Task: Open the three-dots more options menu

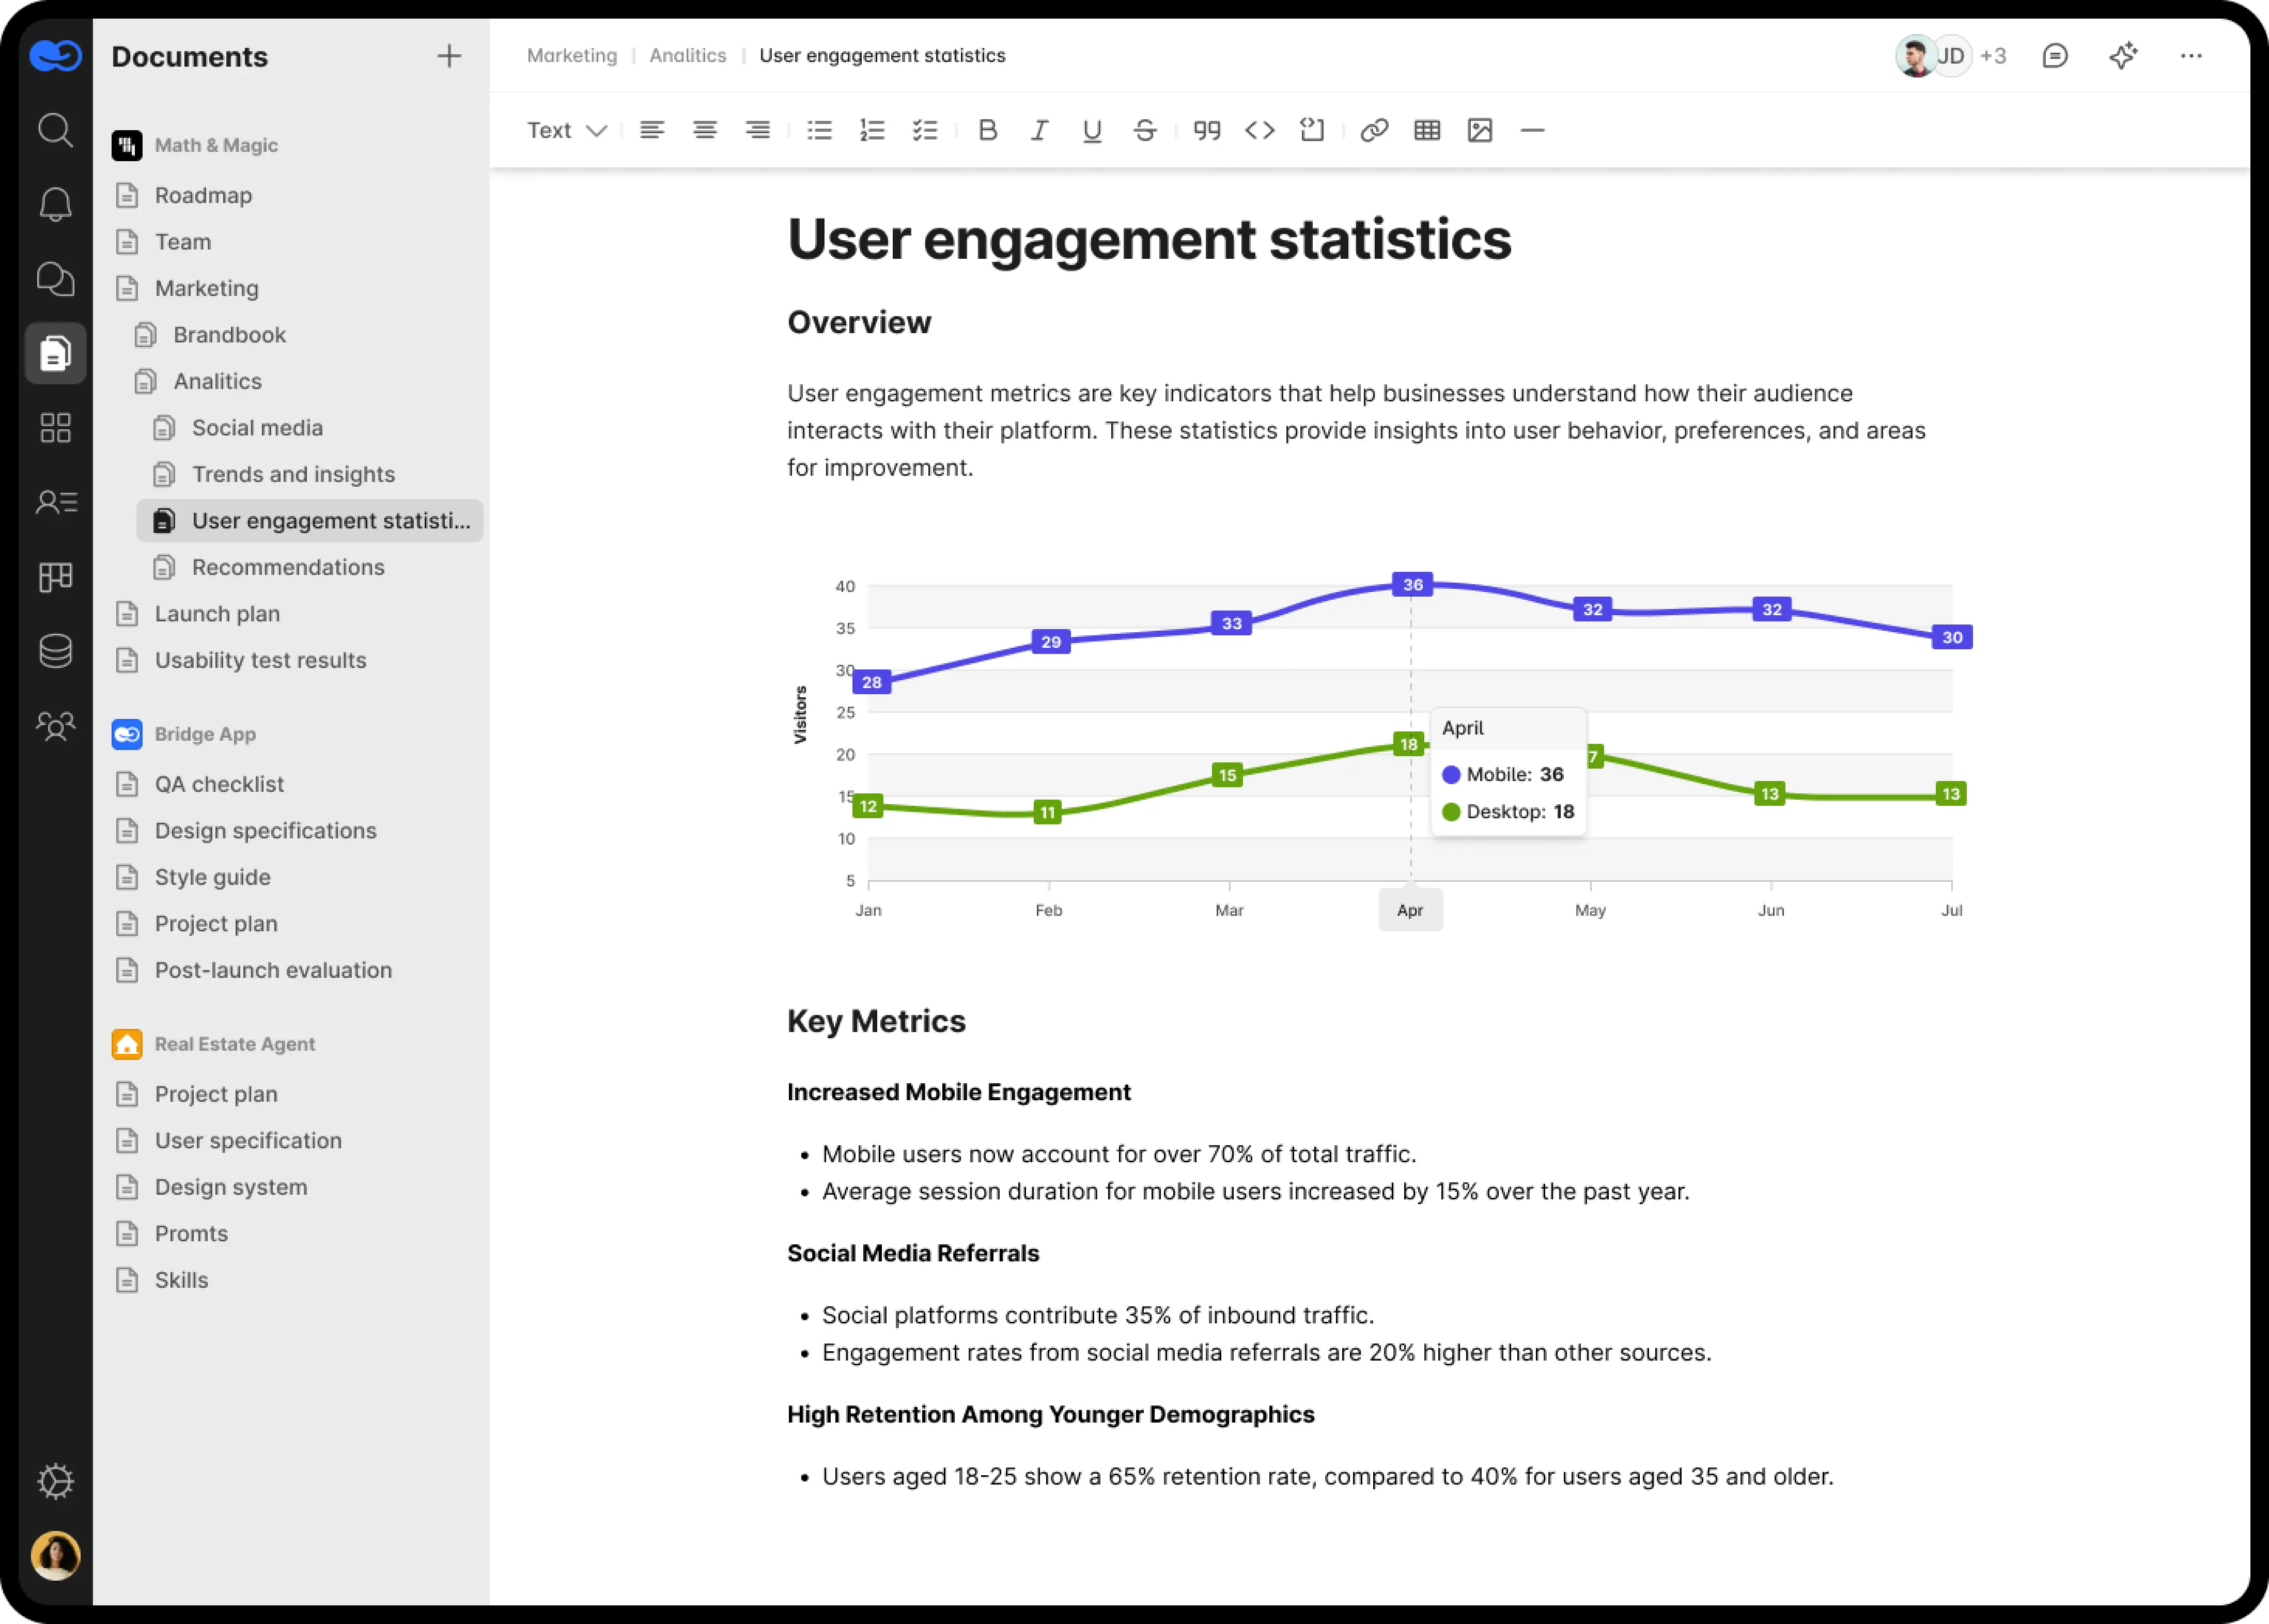Action: (x=2191, y=56)
